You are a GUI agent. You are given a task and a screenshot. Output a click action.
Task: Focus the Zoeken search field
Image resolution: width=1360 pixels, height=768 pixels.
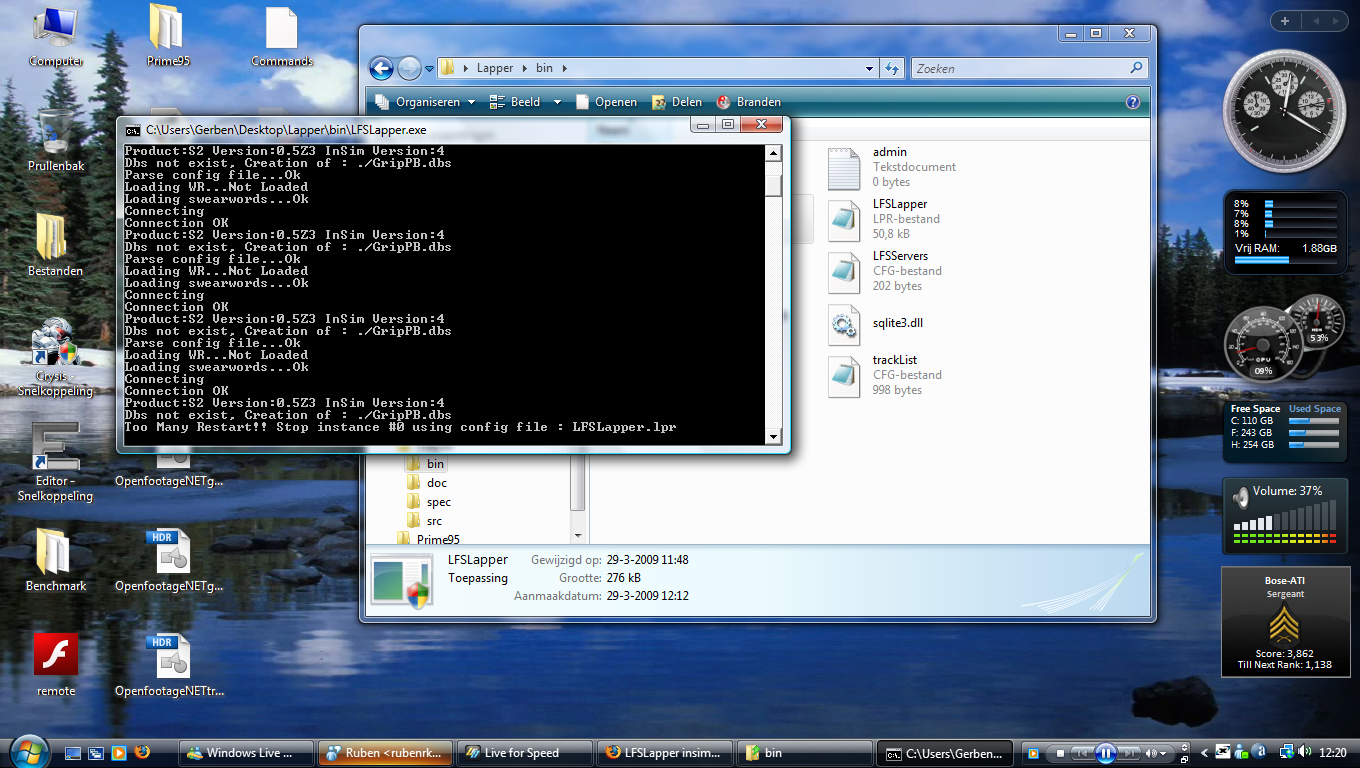coord(1028,69)
